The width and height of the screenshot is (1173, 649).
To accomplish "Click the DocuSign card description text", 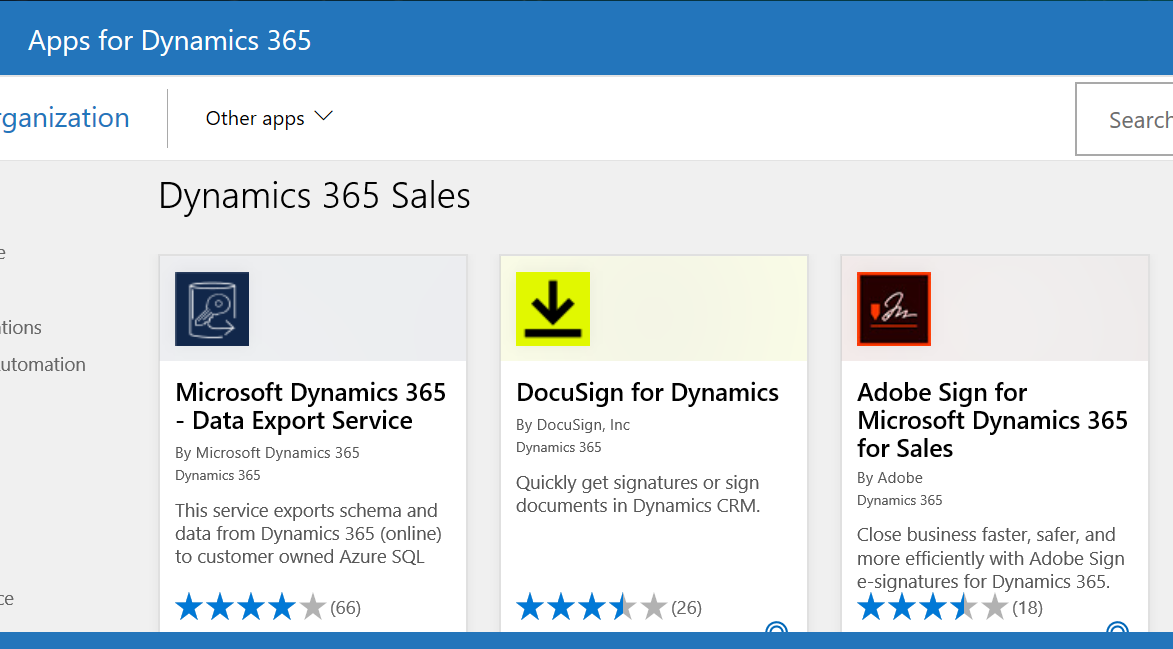I will tap(638, 494).
